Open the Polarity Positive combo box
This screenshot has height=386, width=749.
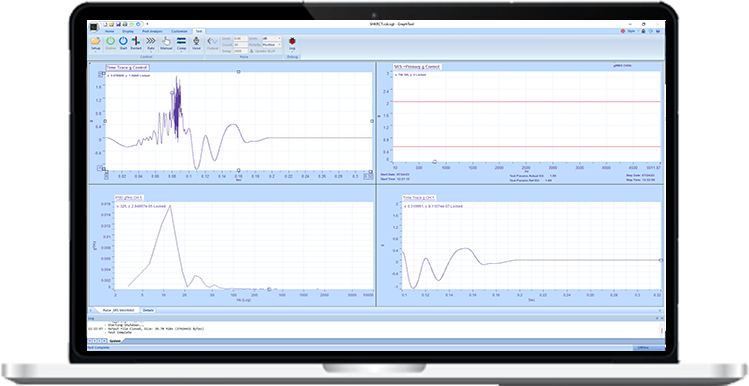272,44
